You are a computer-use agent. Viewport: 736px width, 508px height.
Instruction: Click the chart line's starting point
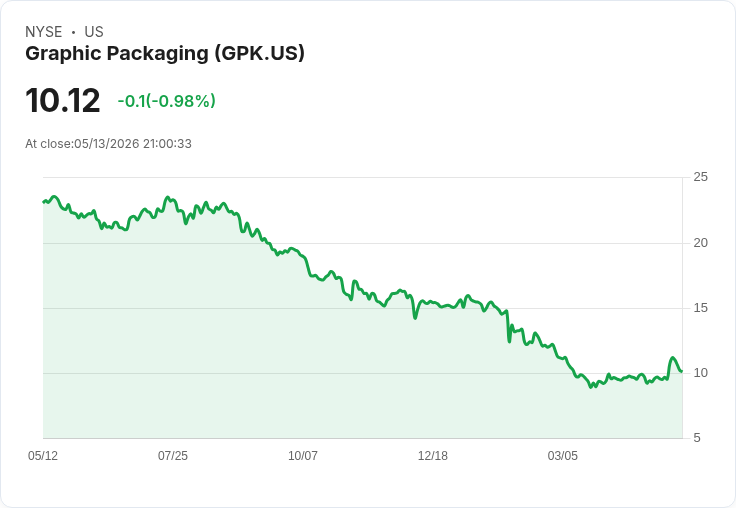pos(44,202)
